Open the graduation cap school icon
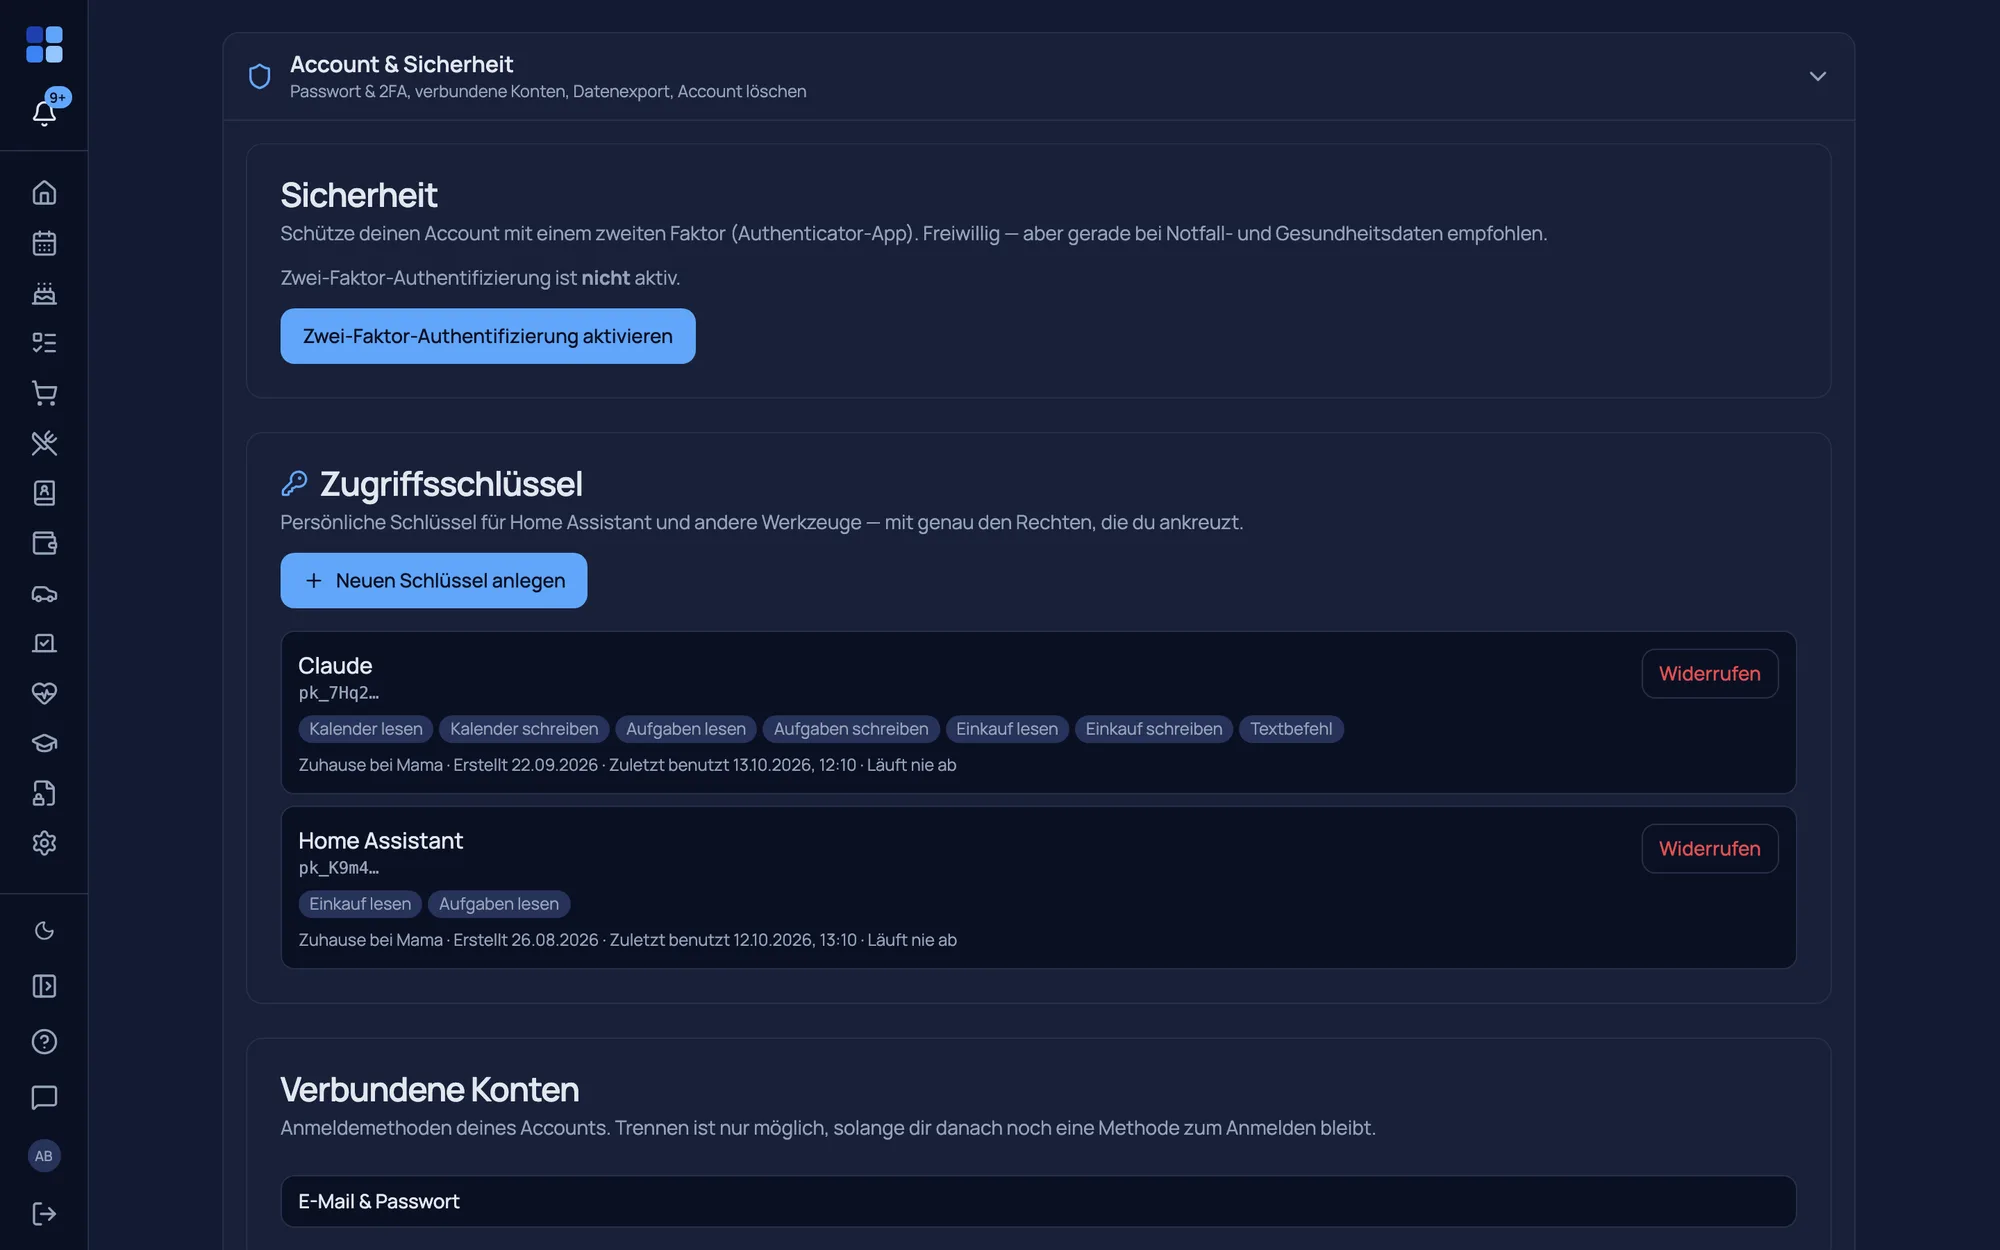 tap(44, 743)
